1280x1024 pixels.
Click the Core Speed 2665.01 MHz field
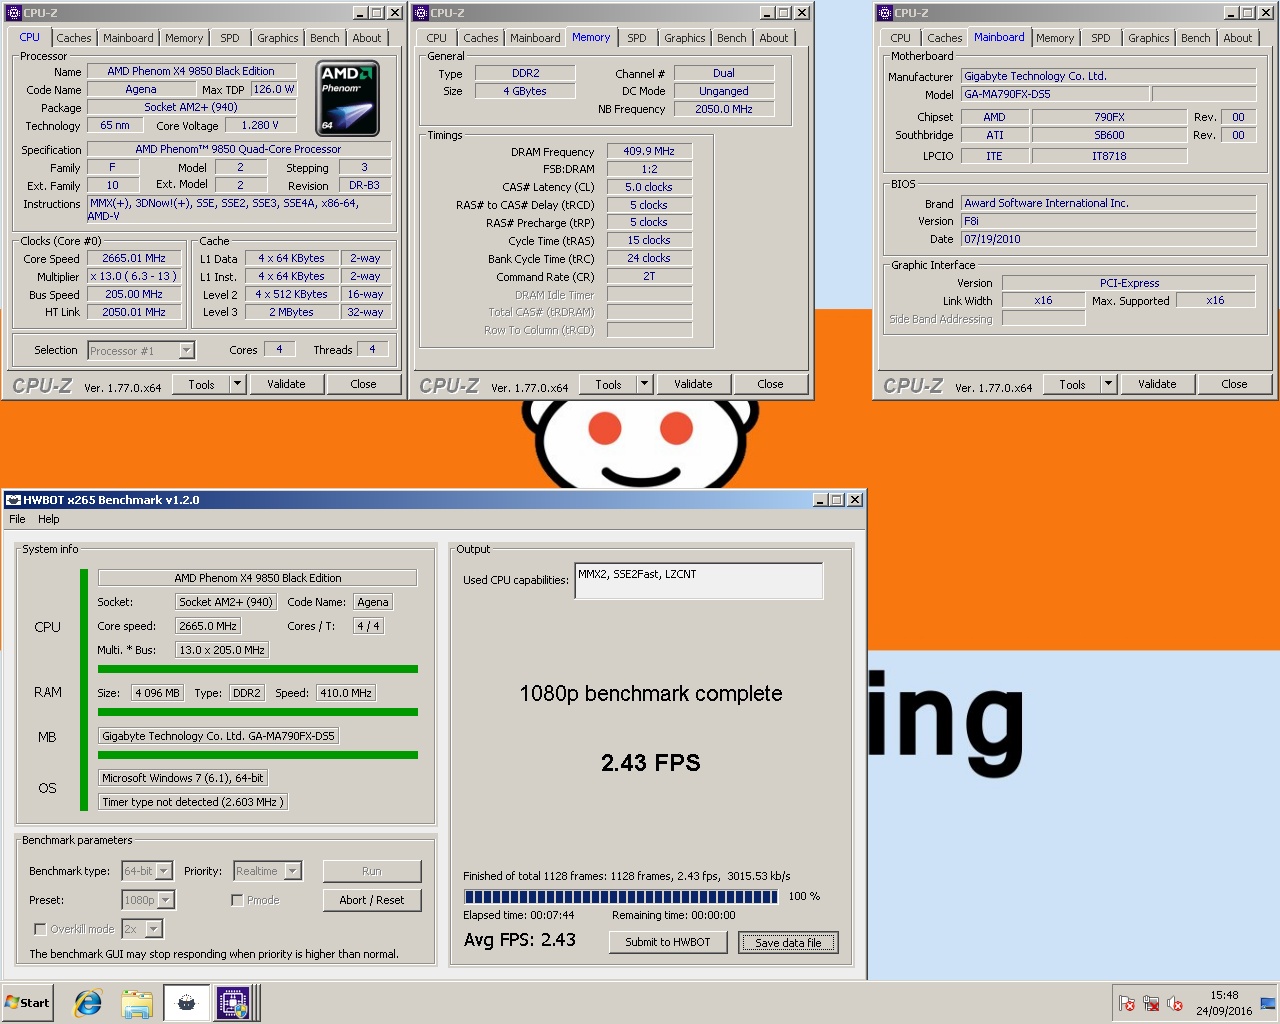pos(134,258)
